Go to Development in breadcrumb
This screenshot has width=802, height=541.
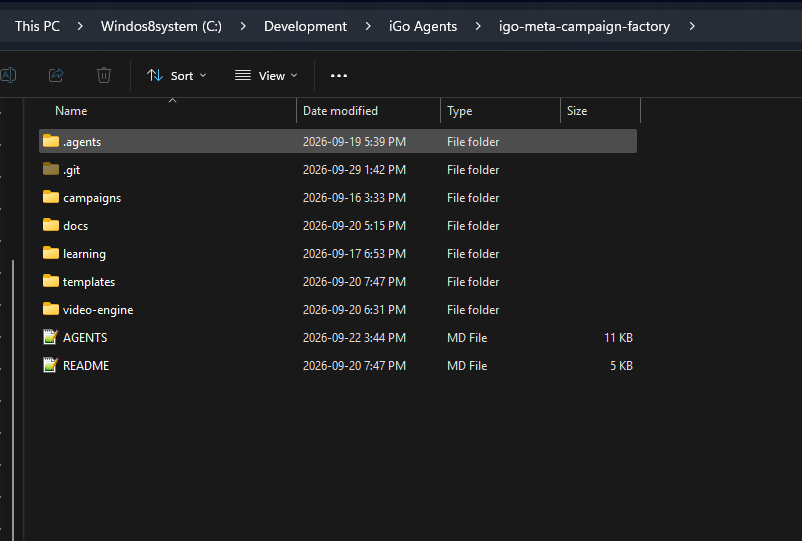pyautogui.click(x=305, y=27)
